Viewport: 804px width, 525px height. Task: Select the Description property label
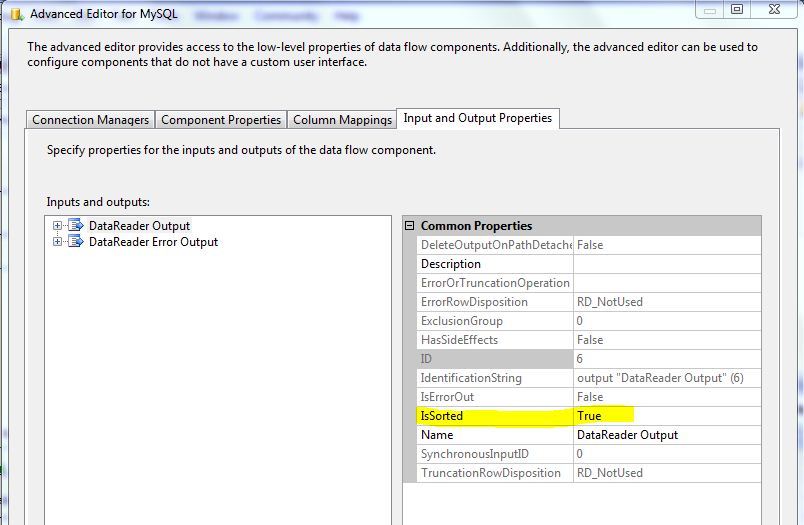coord(495,264)
